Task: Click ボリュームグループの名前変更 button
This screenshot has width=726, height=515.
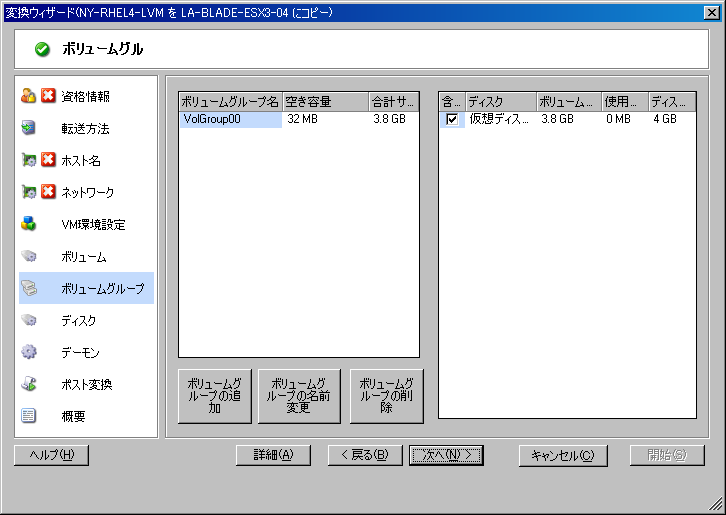Action: pos(299,396)
